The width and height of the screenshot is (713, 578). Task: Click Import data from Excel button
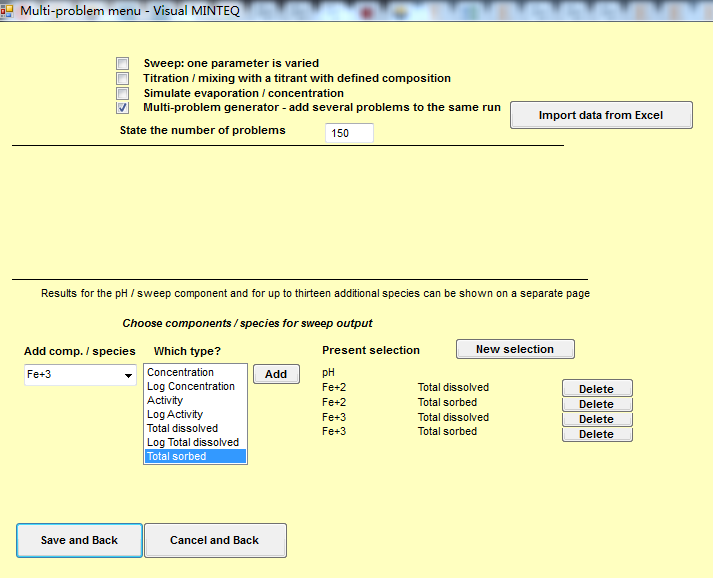click(x=601, y=115)
